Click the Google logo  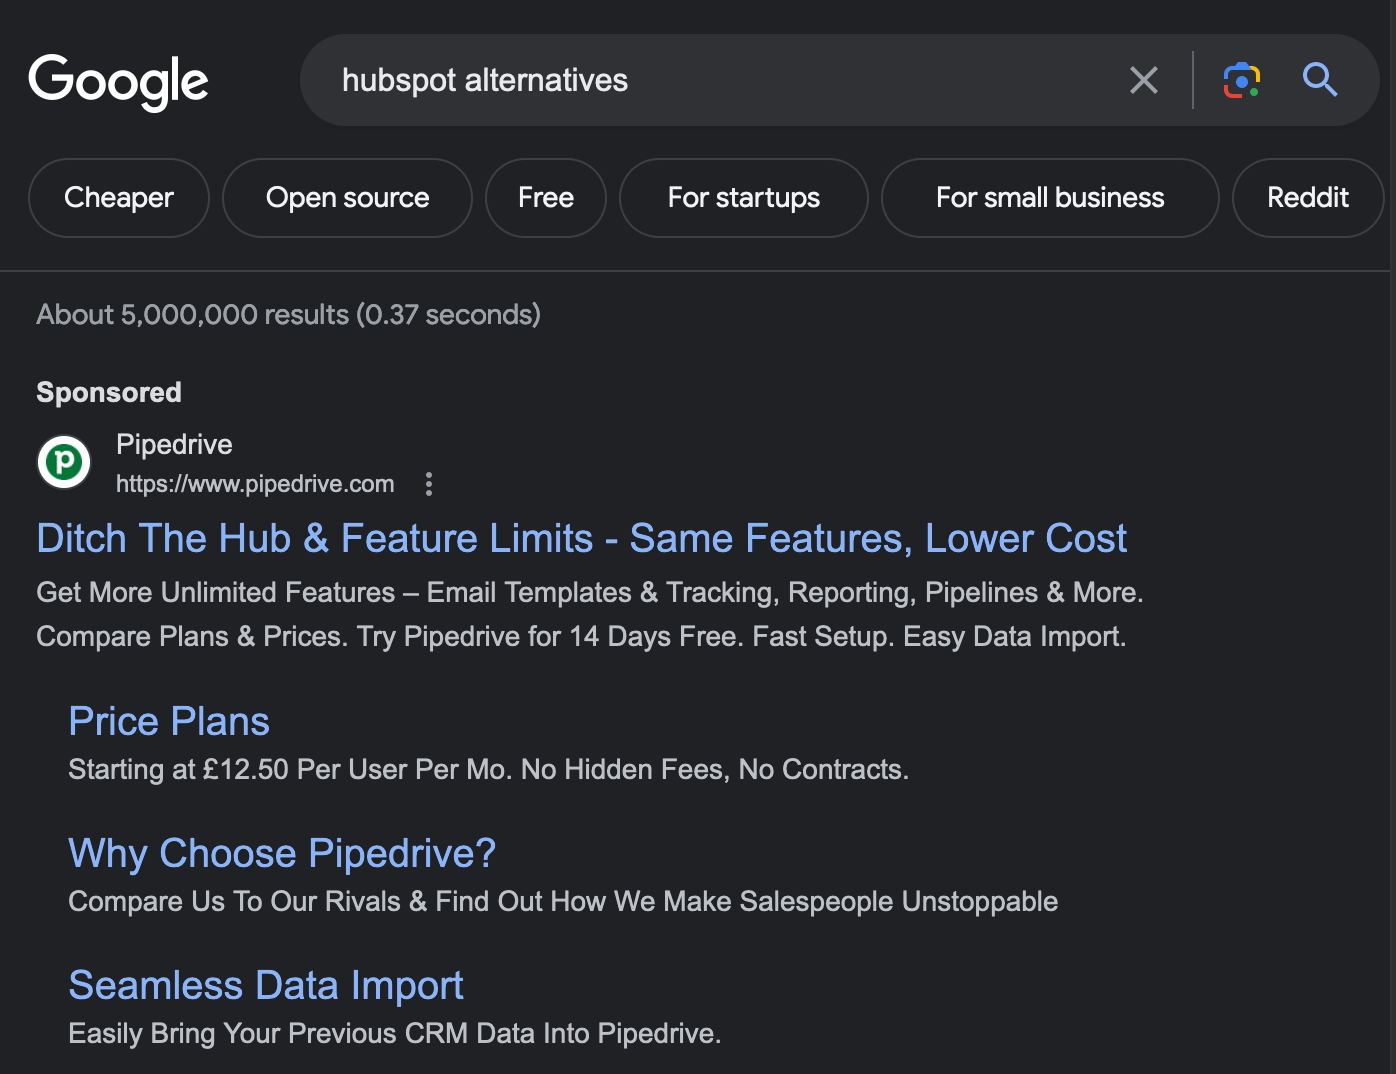click(118, 81)
